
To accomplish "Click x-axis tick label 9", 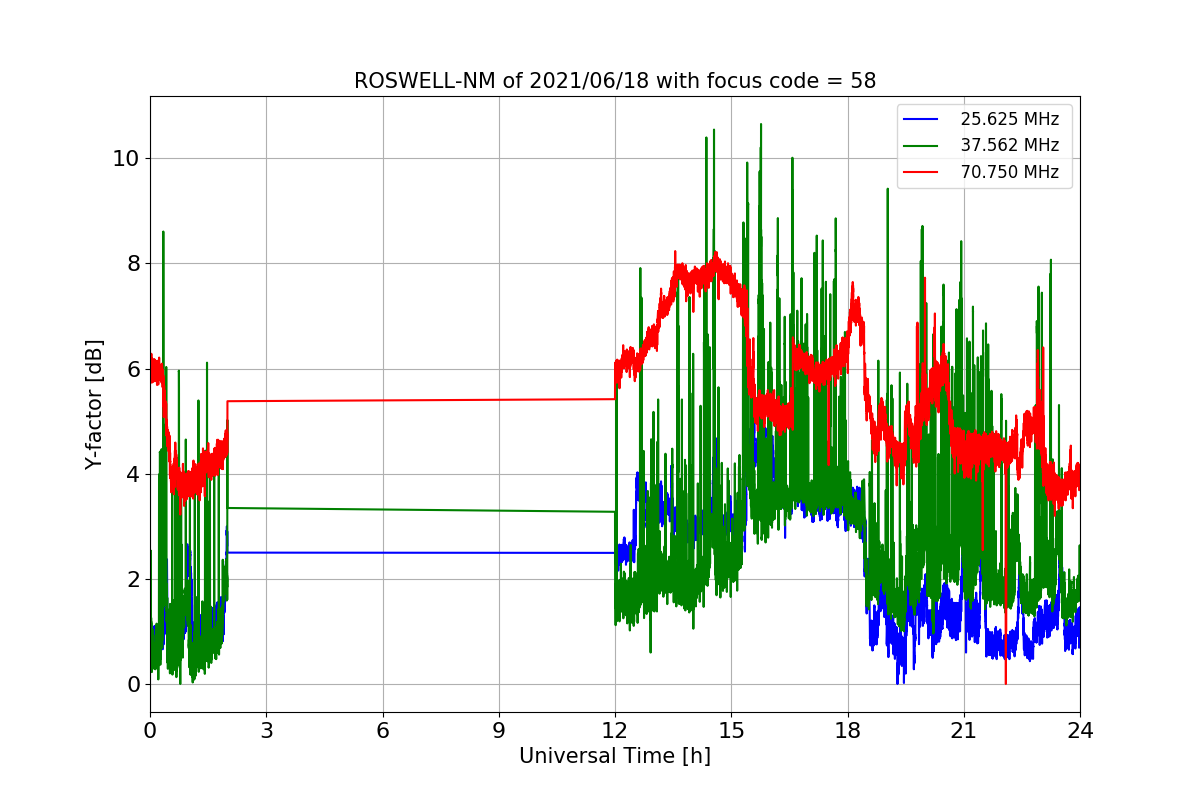I will (x=499, y=731).
